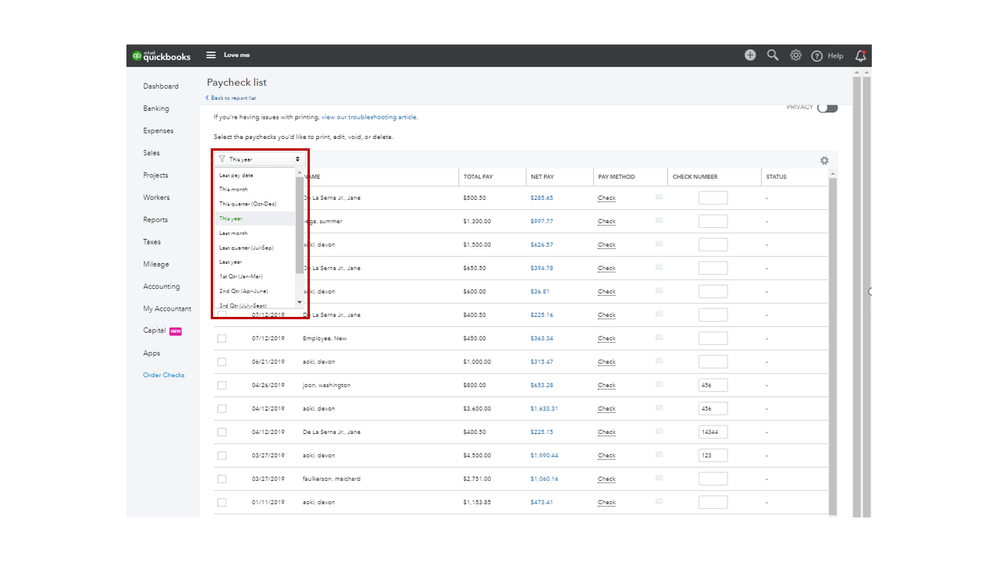Open the view our troubleshooting article link
This screenshot has width=999, height=562.
369,117
